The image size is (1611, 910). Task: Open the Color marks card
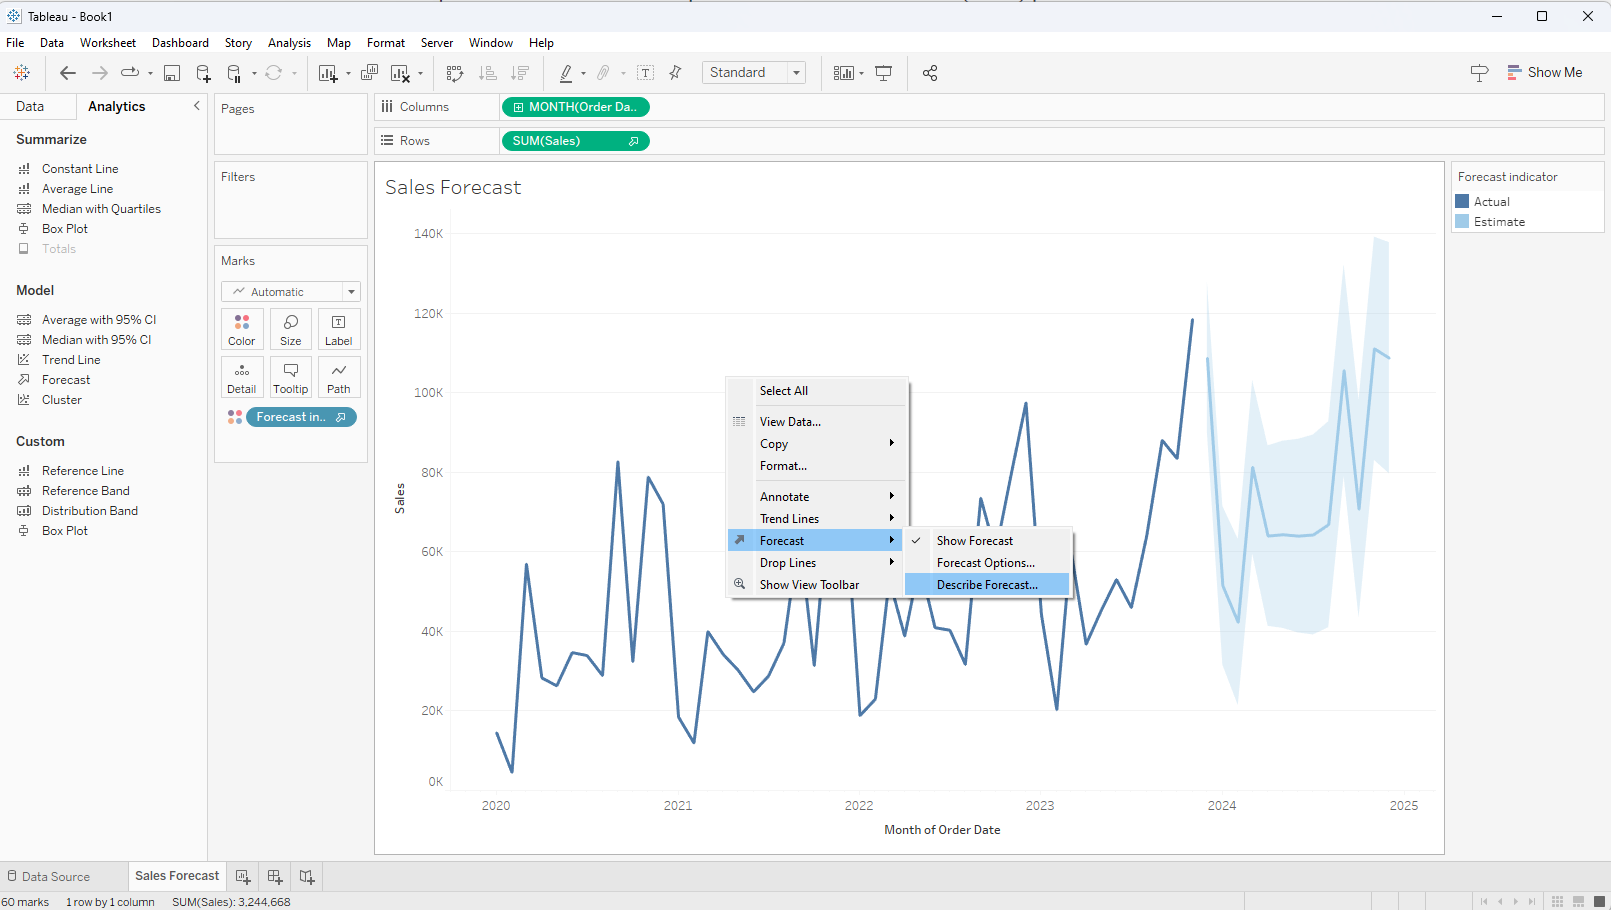point(242,329)
